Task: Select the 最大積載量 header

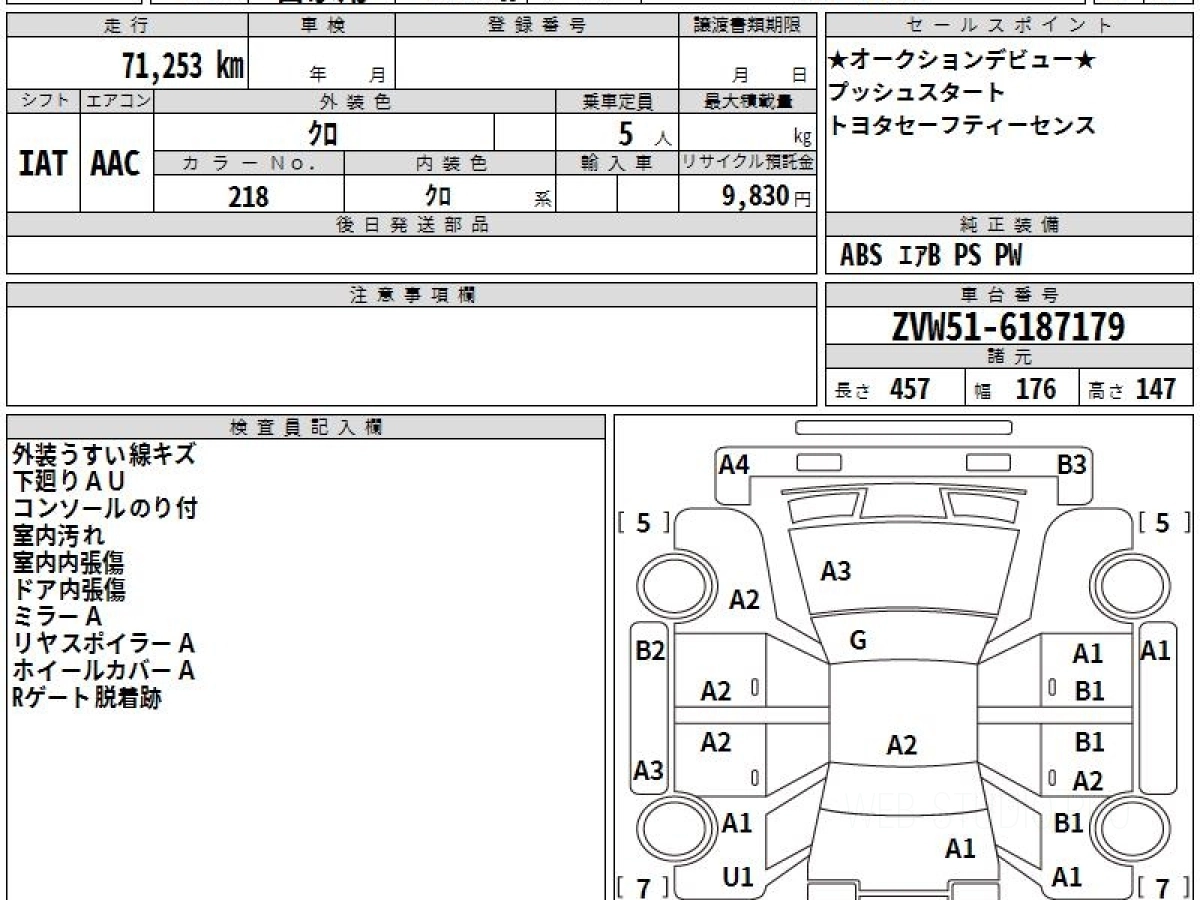Action: [747, 101]
